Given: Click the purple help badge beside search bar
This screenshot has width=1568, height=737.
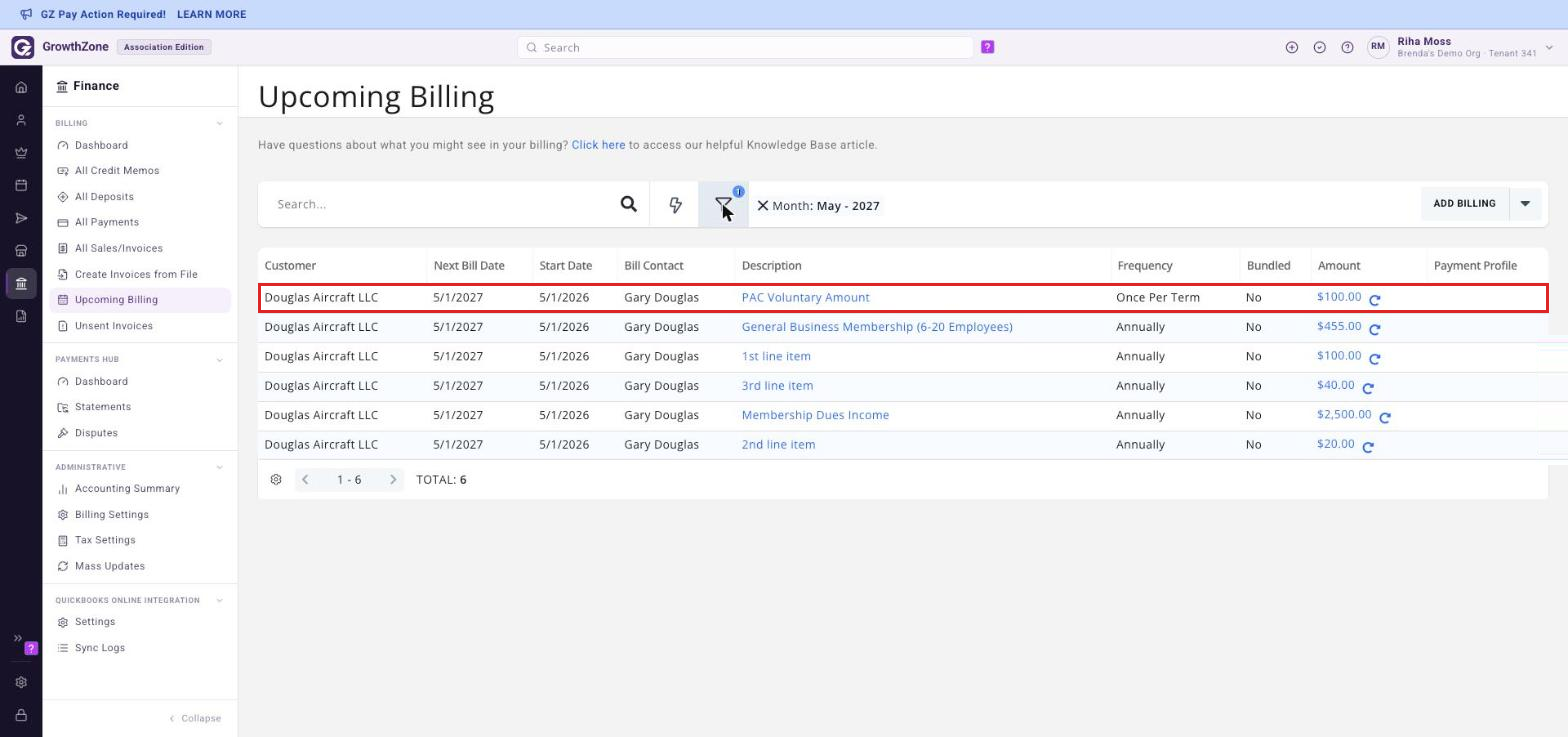Looking at the screenshot, I should tap(987, 47).
